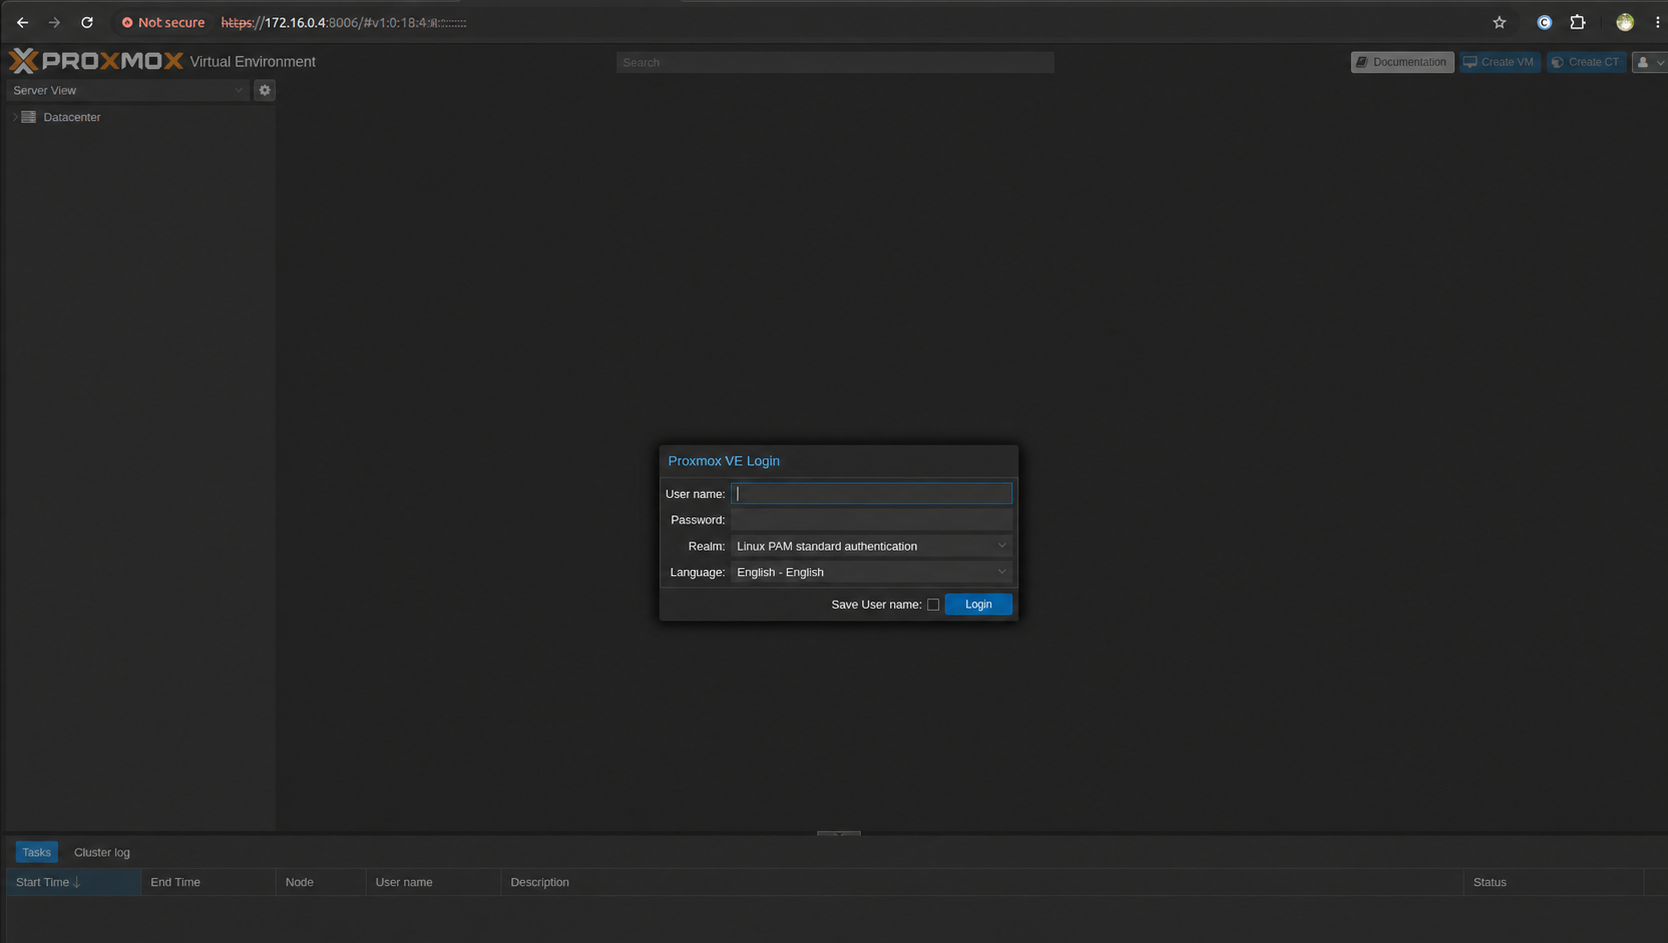
Task: Click the blue C extension icon
Action: [1544, 22]
